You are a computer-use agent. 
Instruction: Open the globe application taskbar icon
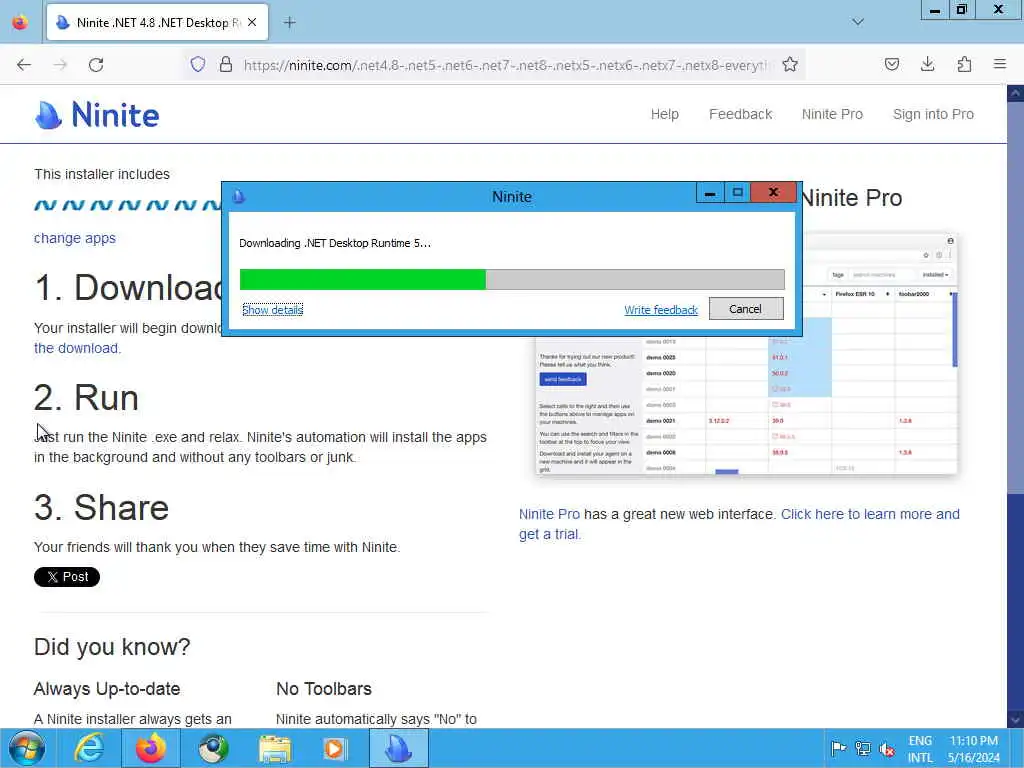click(213, 748)
